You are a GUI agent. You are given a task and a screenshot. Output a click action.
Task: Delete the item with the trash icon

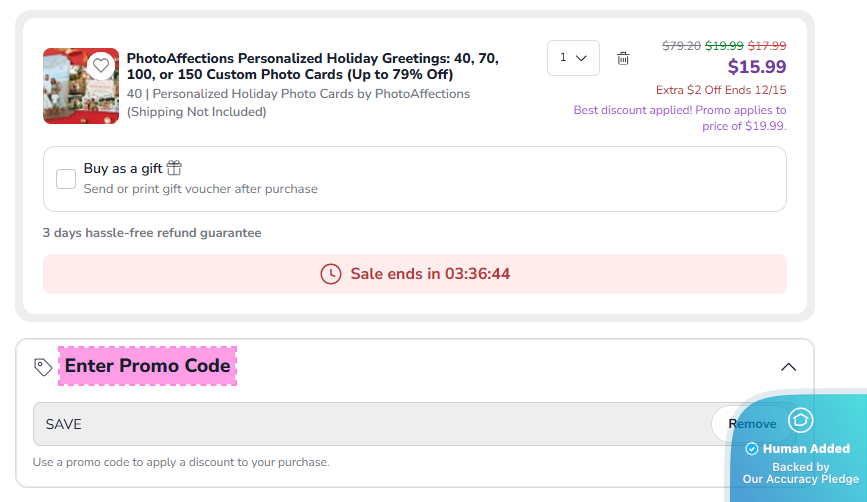(623, 58)
